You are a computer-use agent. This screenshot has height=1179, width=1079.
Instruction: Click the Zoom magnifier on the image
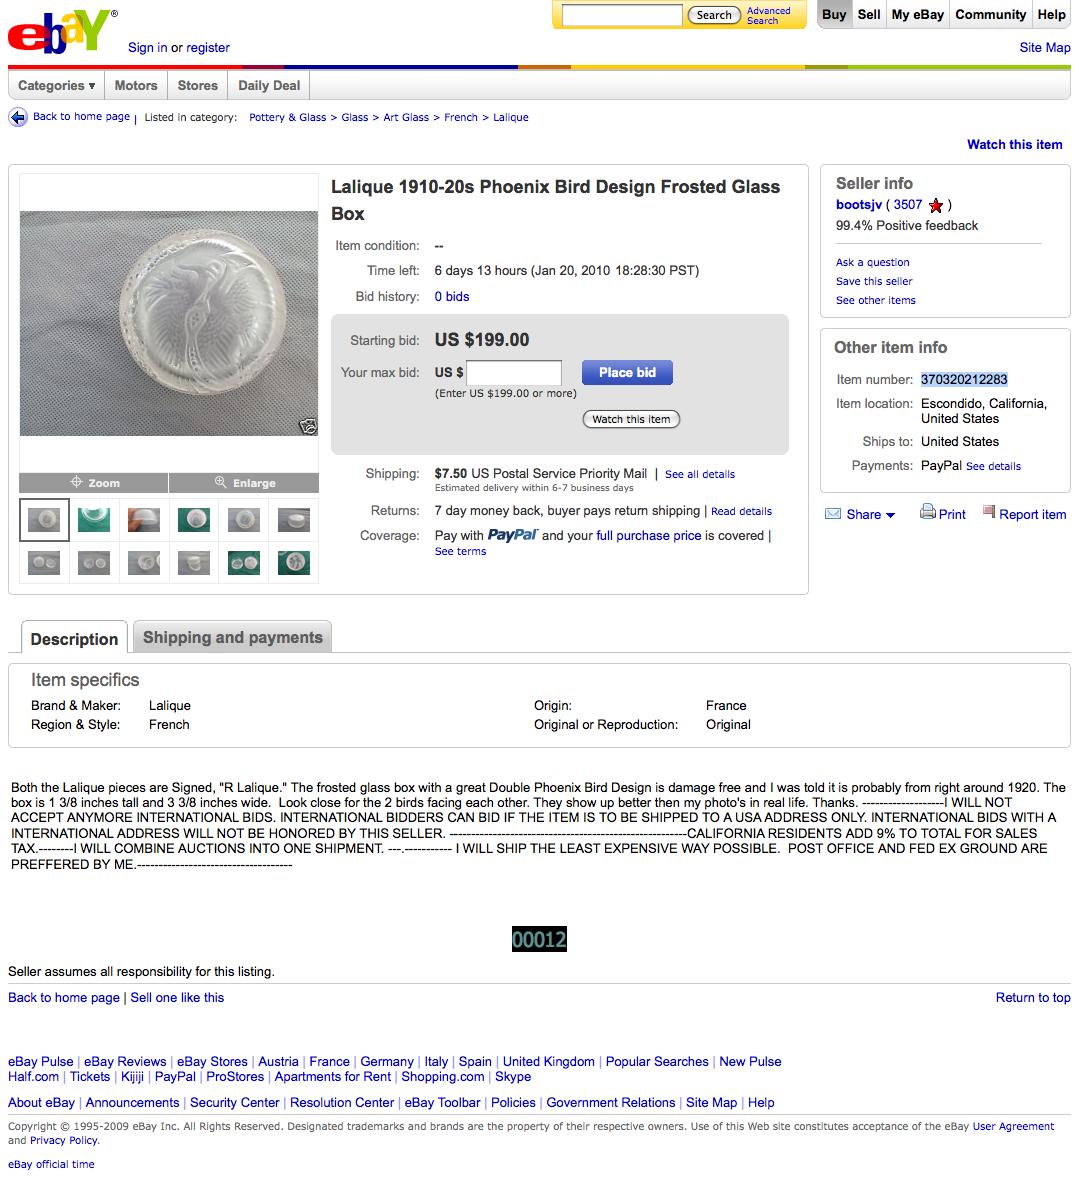[x=93, y=483]
